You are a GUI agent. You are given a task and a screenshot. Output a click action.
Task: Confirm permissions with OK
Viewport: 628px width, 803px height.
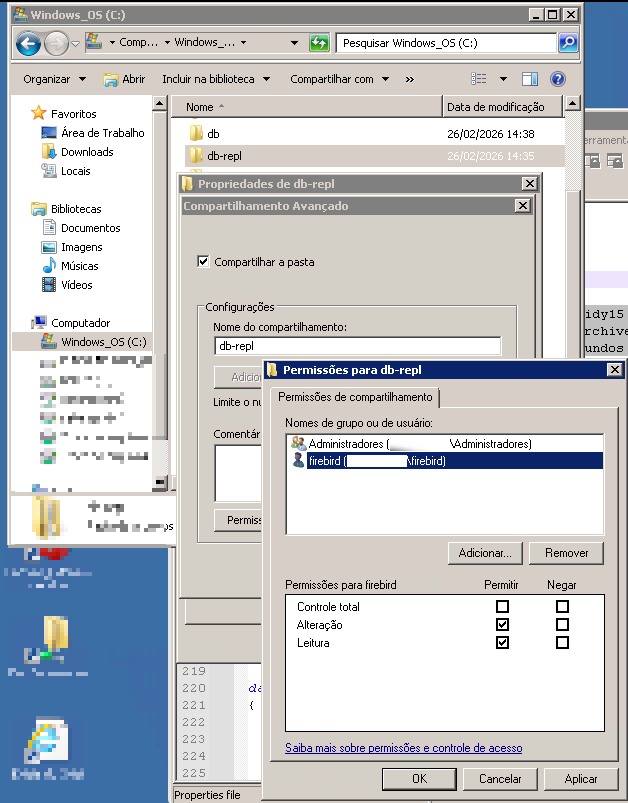[419, 778]
